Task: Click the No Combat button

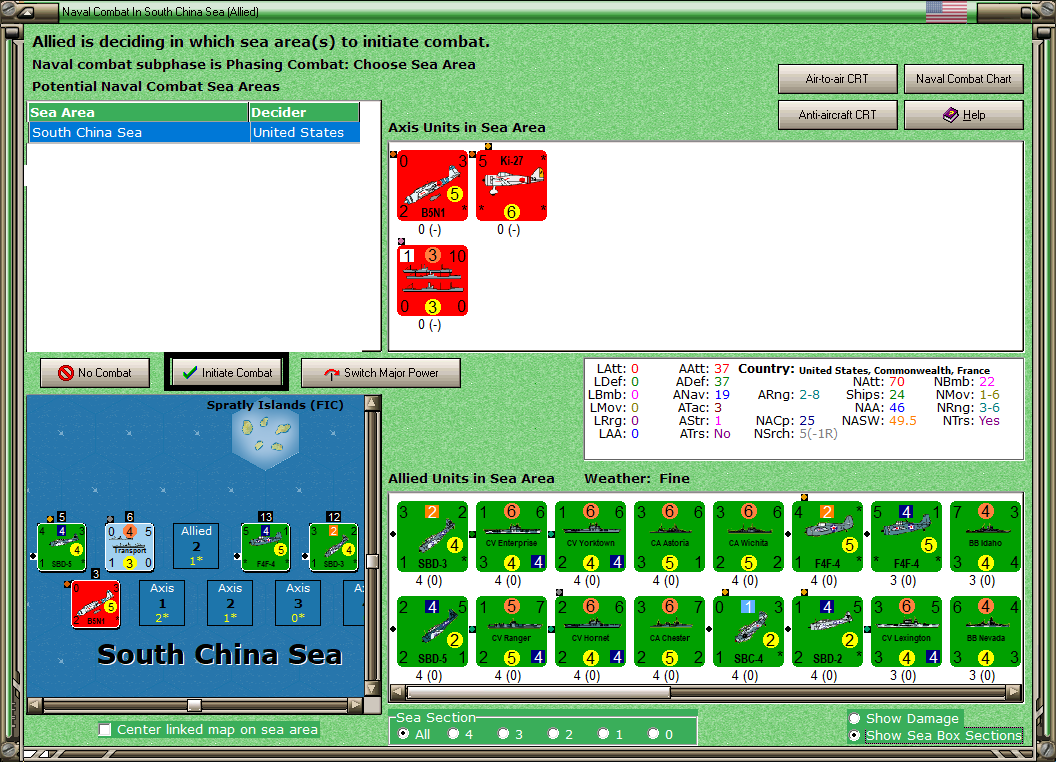Action: [95, 373]
